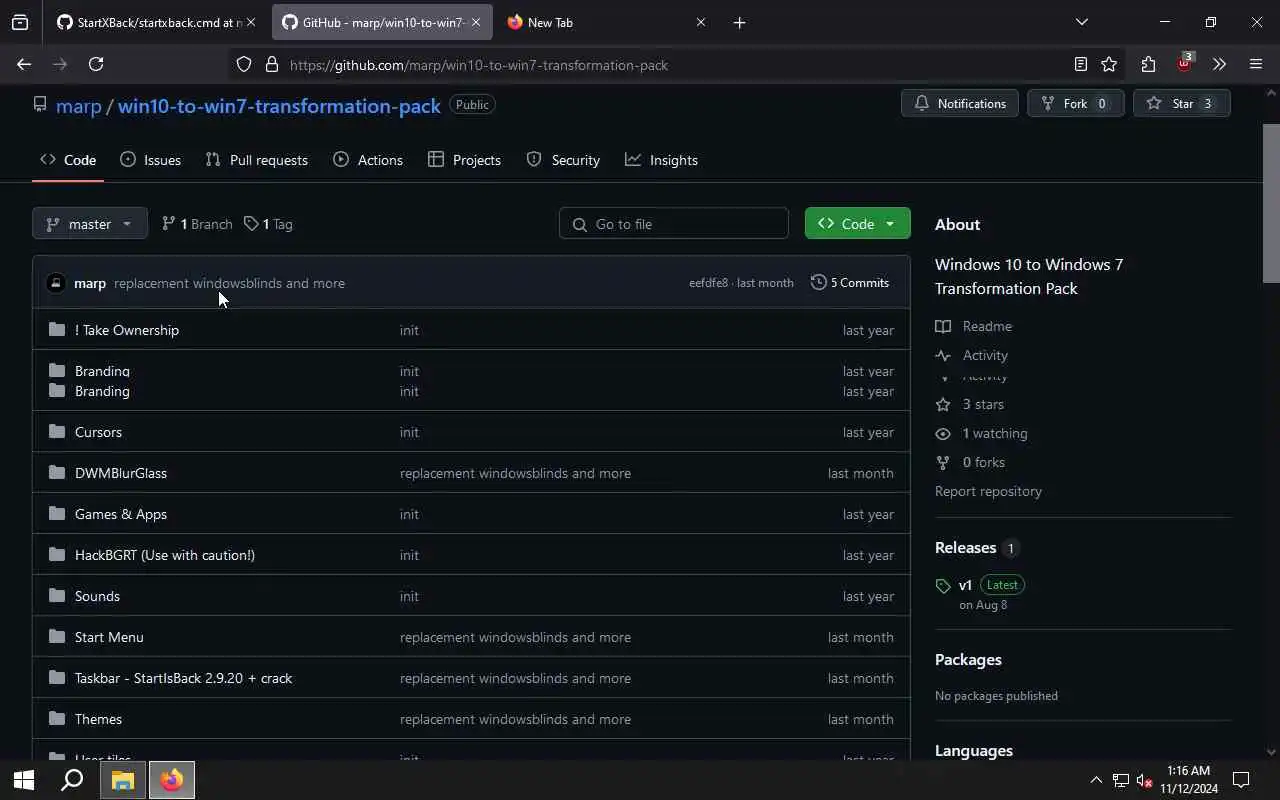
Task: Open Windows Start button
Action: point(24,780)
